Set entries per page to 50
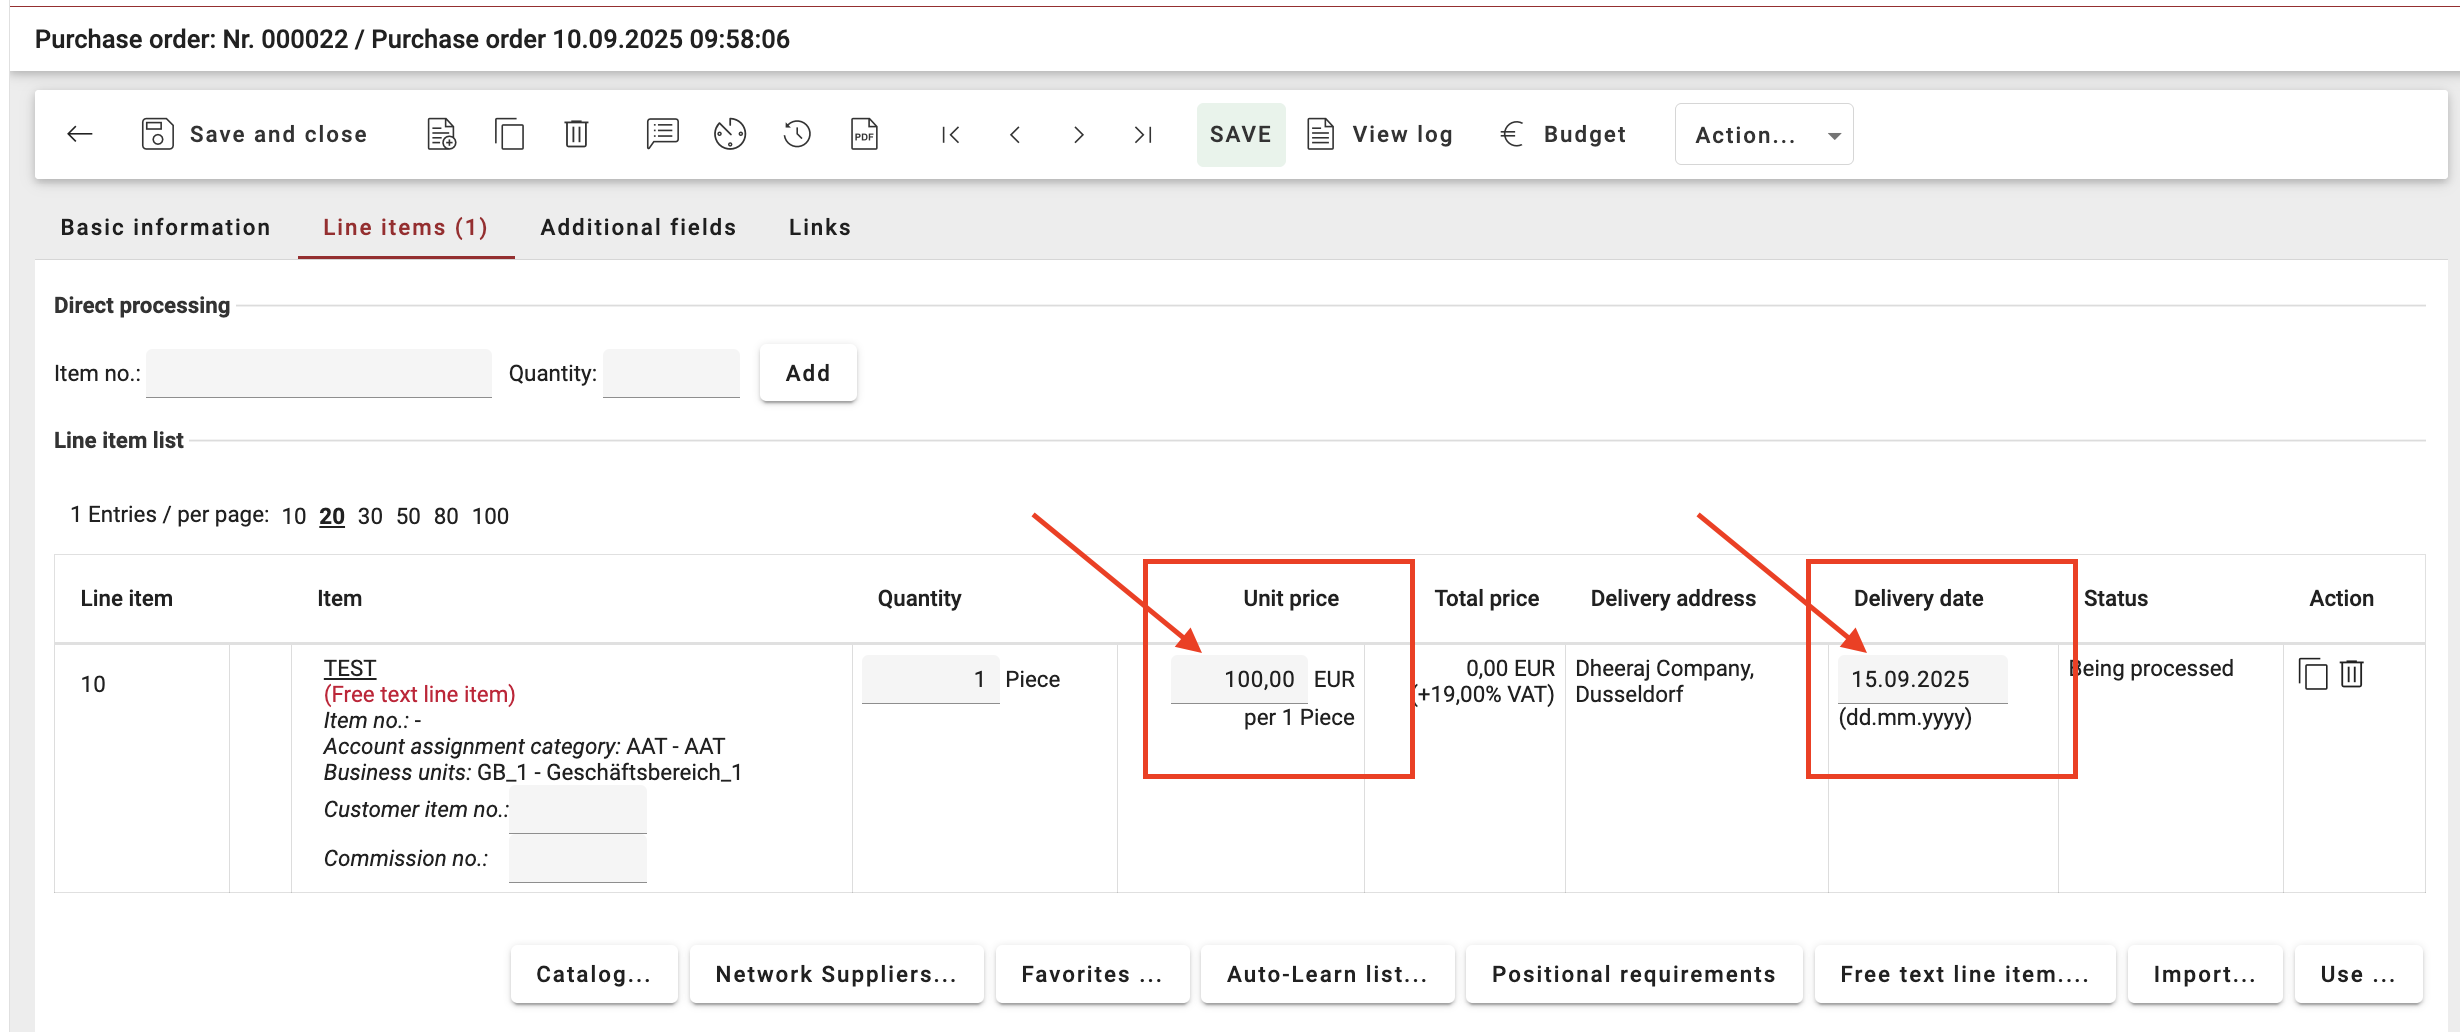This screenshot has width=2460, height=1032. click(x=408, y=516)
